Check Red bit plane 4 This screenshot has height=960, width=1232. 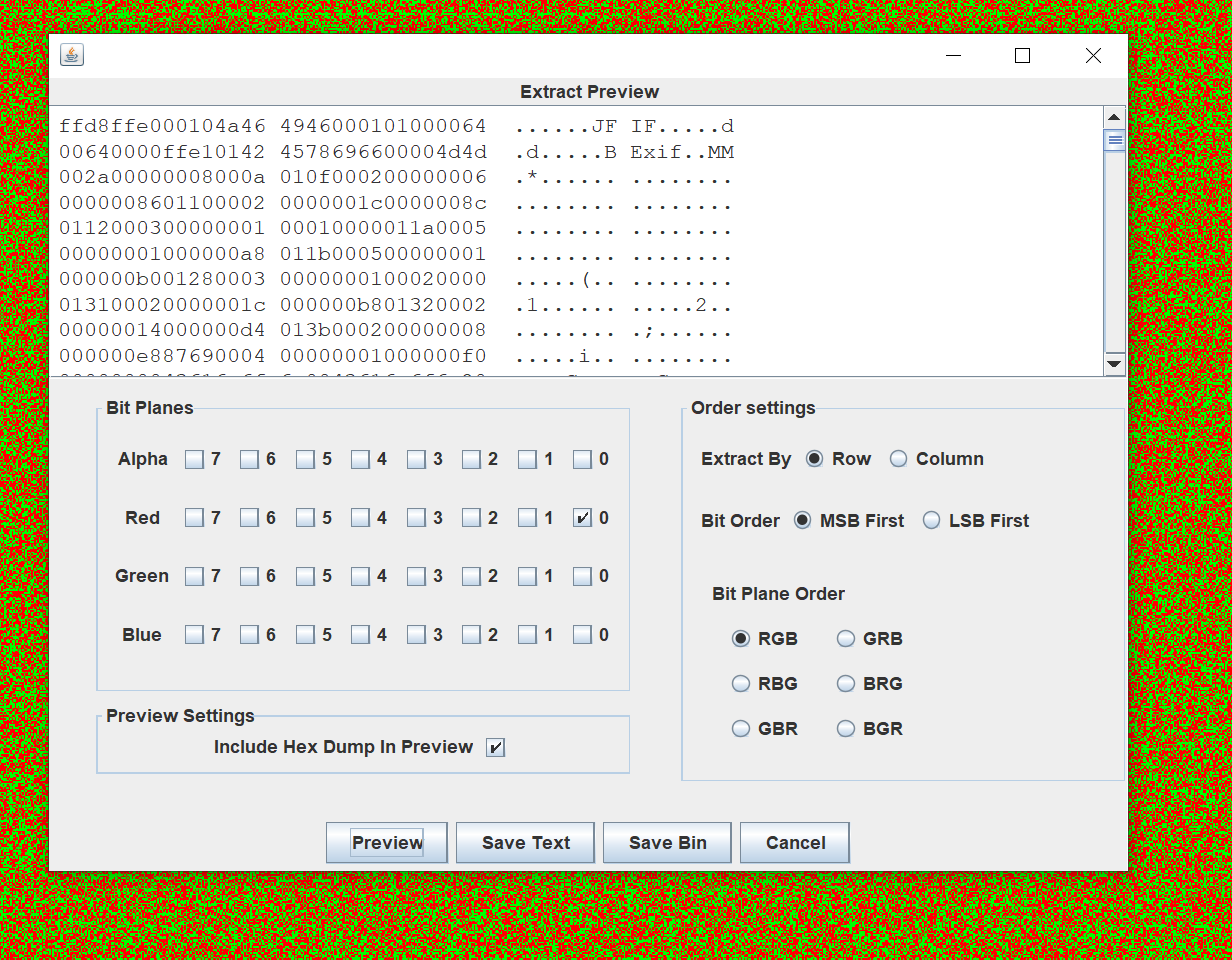click(361, 518)
